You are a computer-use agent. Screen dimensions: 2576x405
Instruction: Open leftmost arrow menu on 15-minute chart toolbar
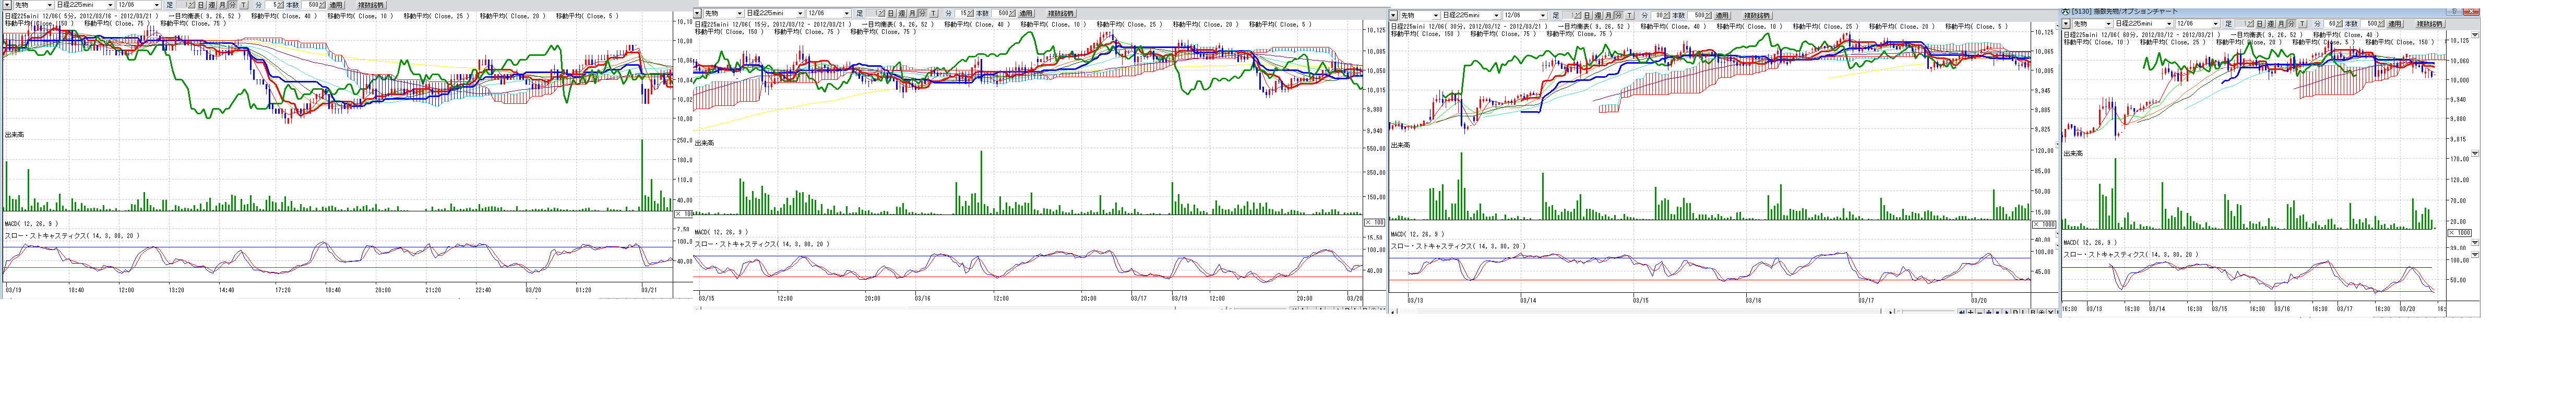click(697, 14)
